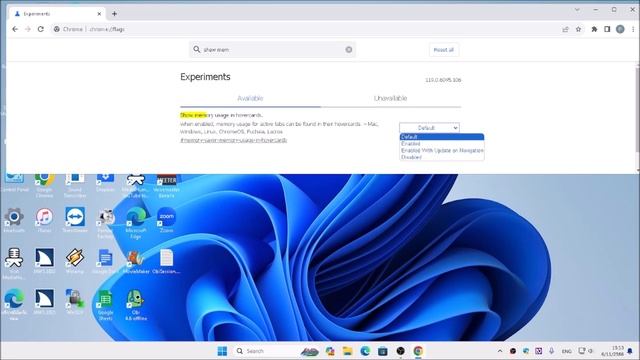Switch to the Unavailable tab

(391, 98)
